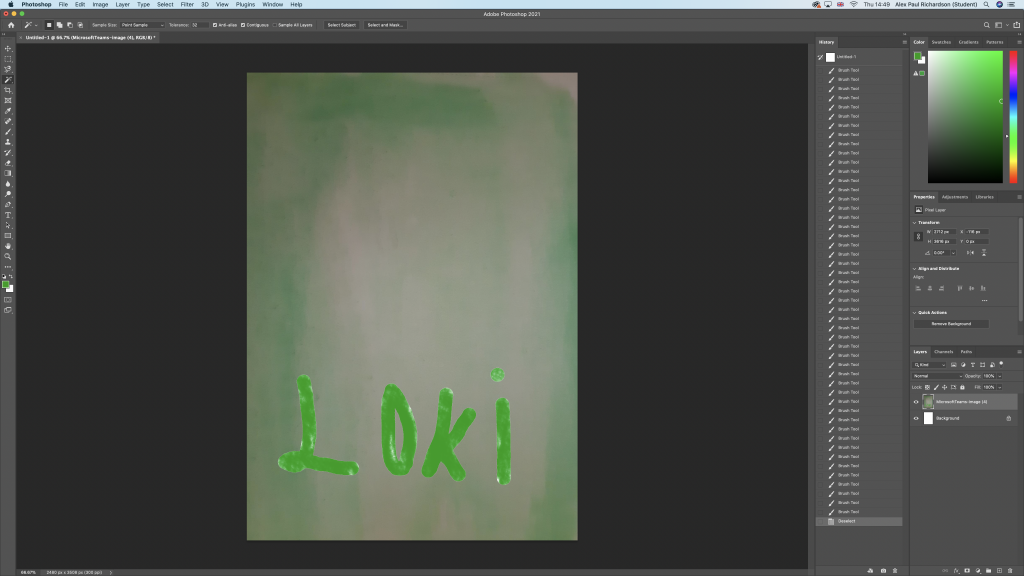This screenshot has height=576, width=1024.
Task: Select the Clone Stamp tool
Action: (8, 142)
